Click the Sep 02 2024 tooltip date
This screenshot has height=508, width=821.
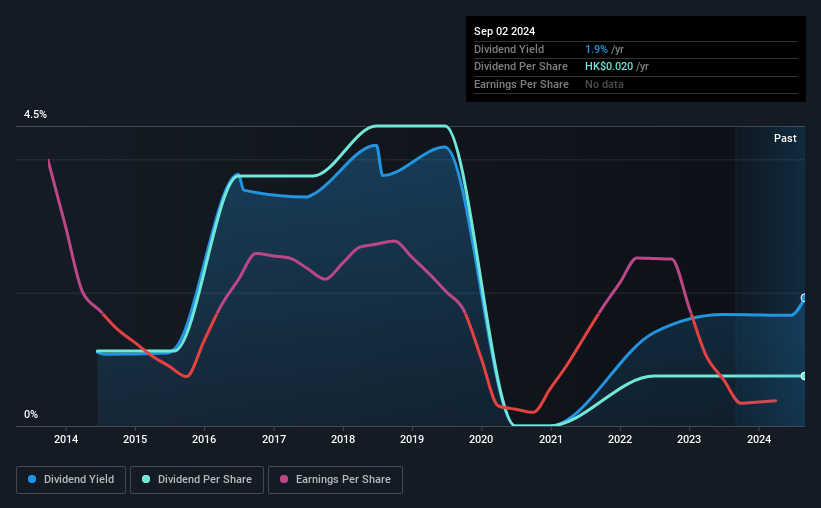pos(504,31)
